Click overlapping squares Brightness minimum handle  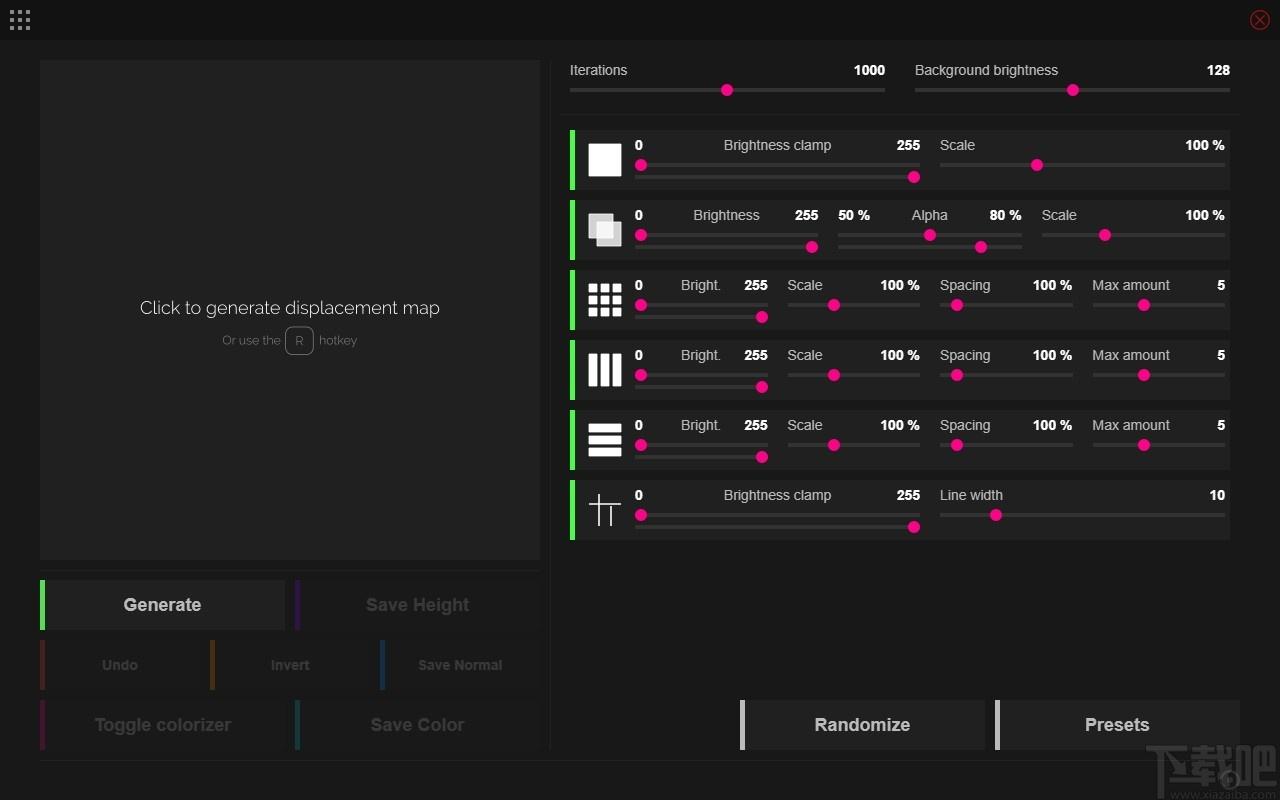tap(641, 235)
